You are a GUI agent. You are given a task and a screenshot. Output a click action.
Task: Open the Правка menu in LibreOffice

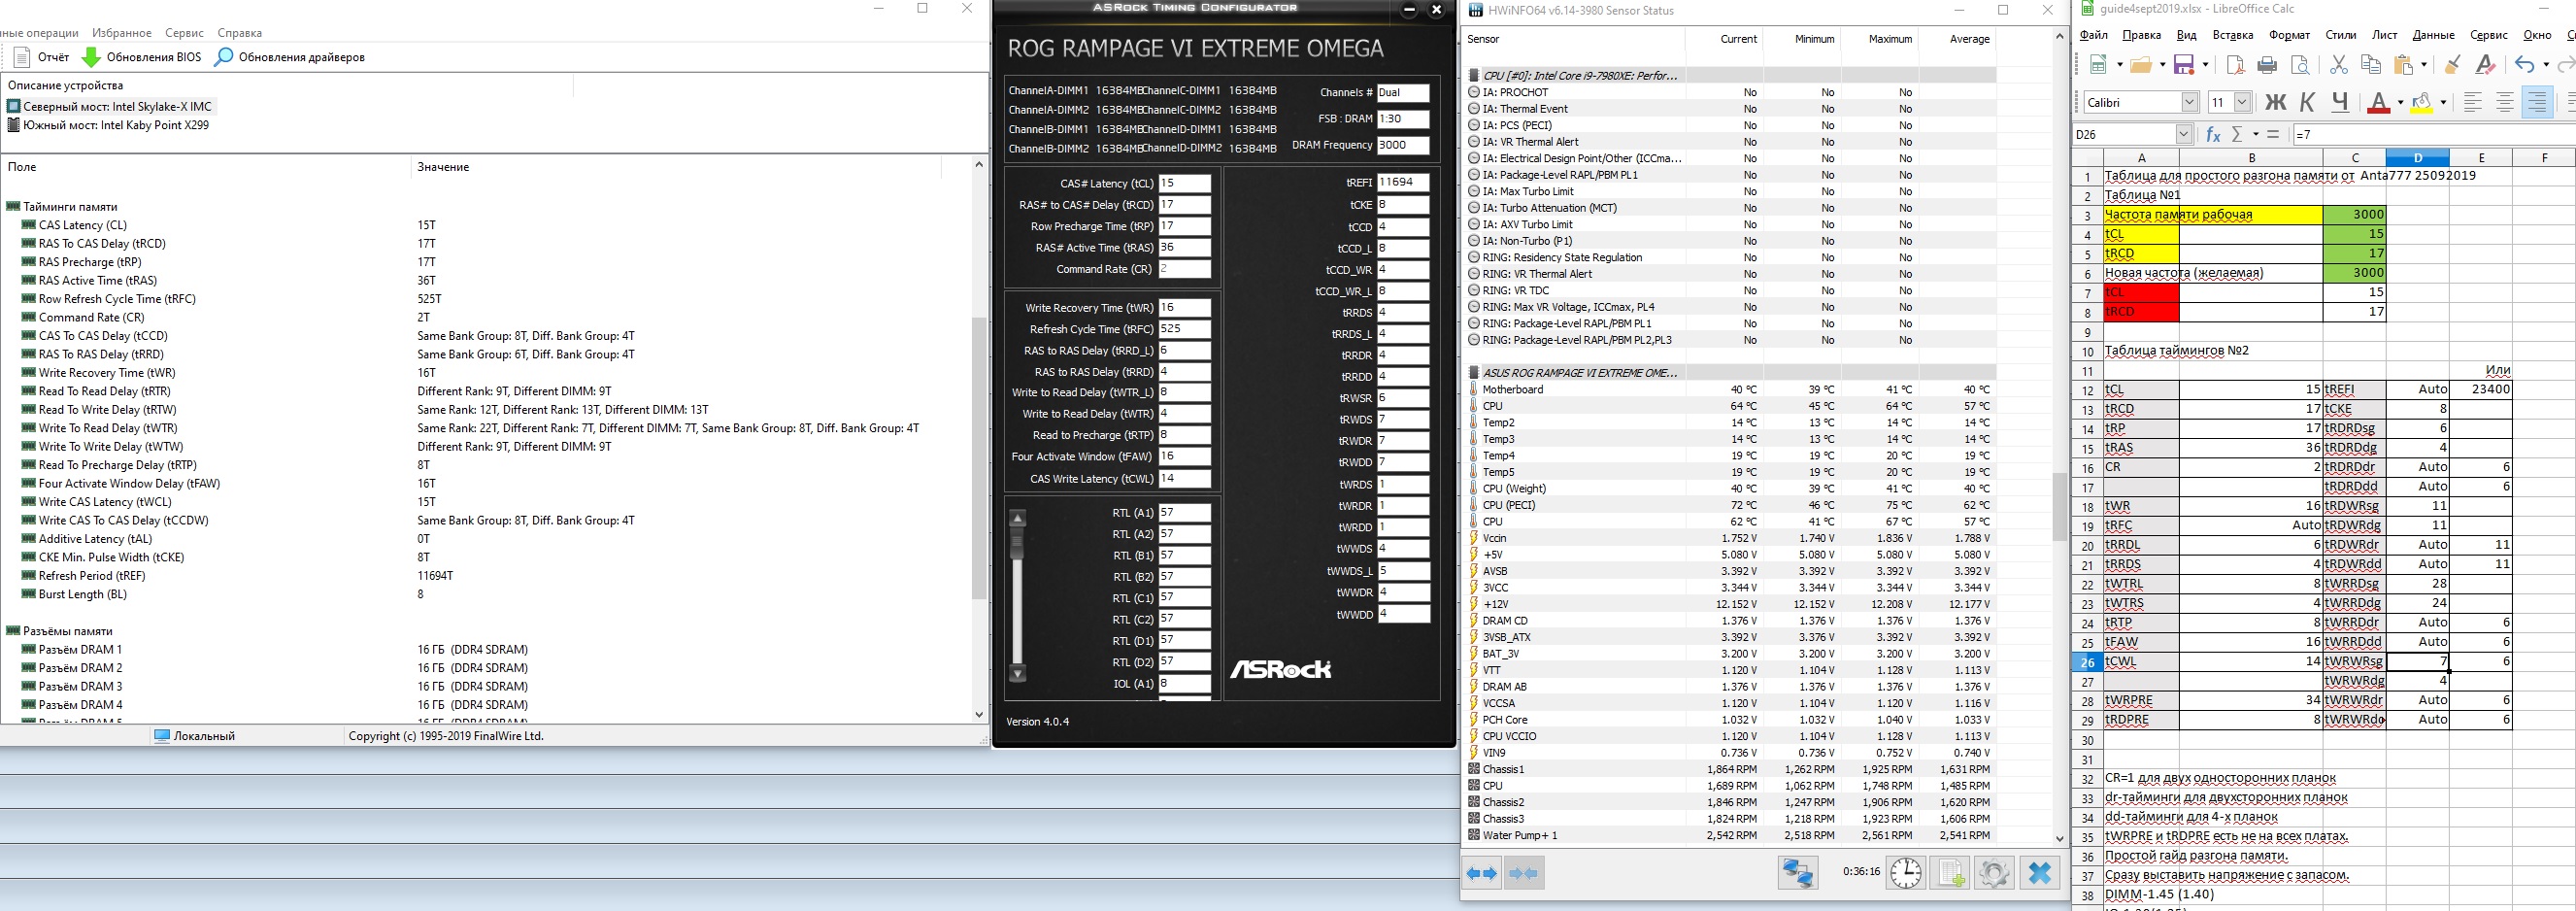click(x=2141, y=35)
